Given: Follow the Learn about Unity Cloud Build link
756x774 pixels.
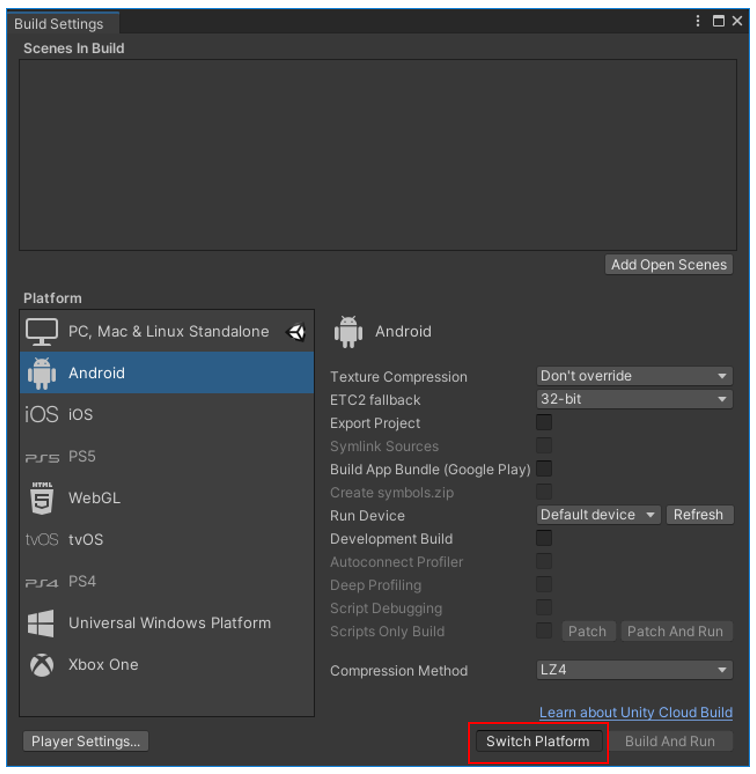Looking at the screenshot, I should click(636, 712).
